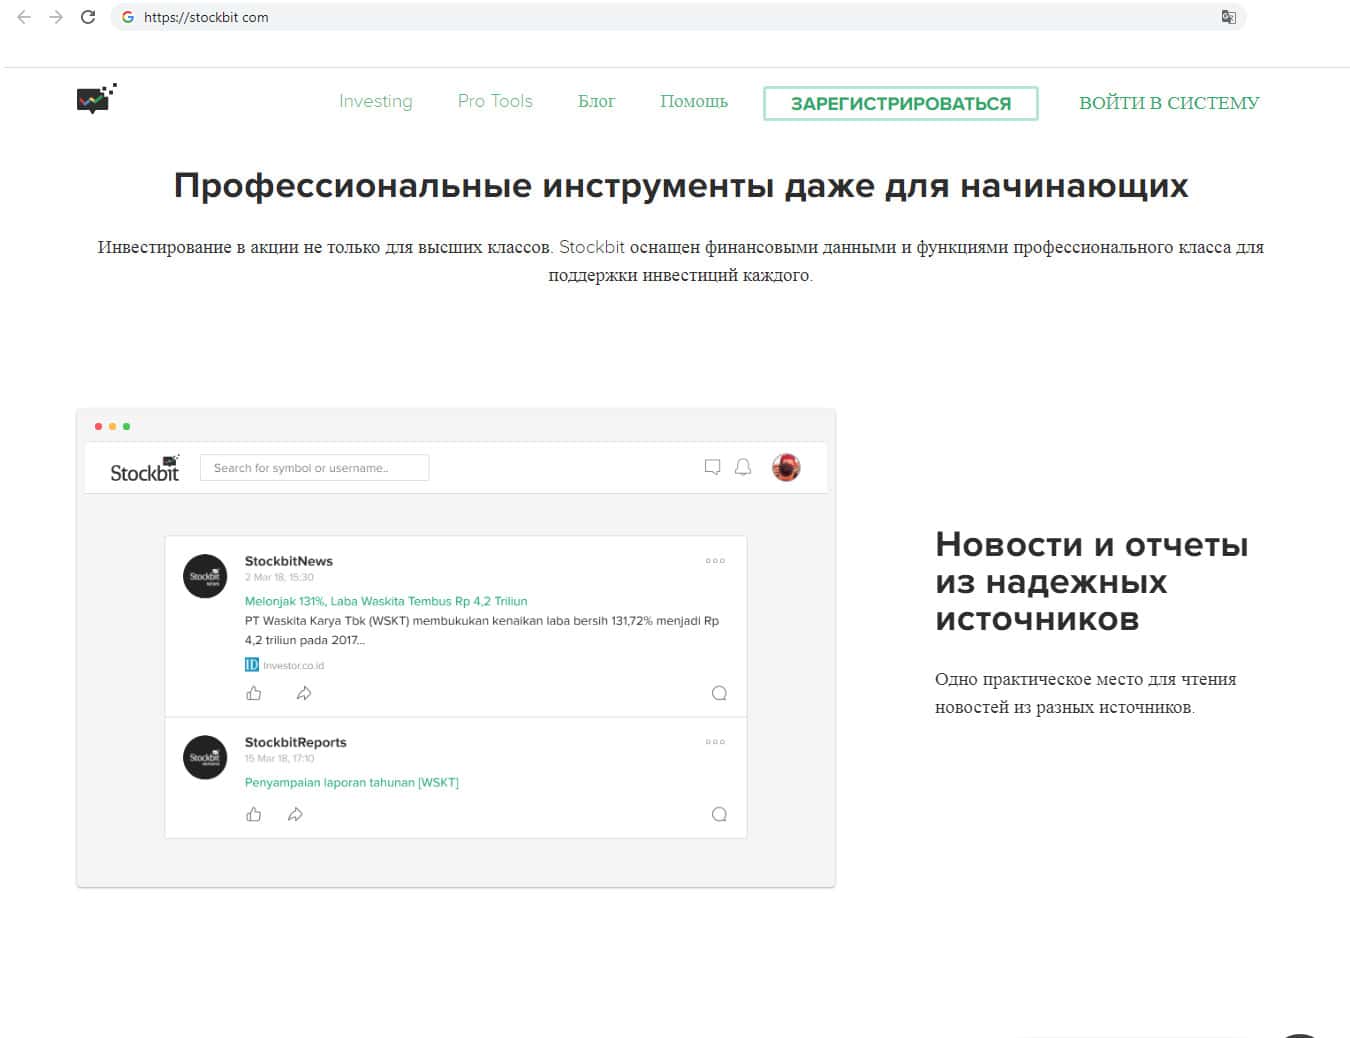Image resolution: width=1350 pixels, height=1038 pixels.
Task: Click the browser back arrow
Action: 24,17
